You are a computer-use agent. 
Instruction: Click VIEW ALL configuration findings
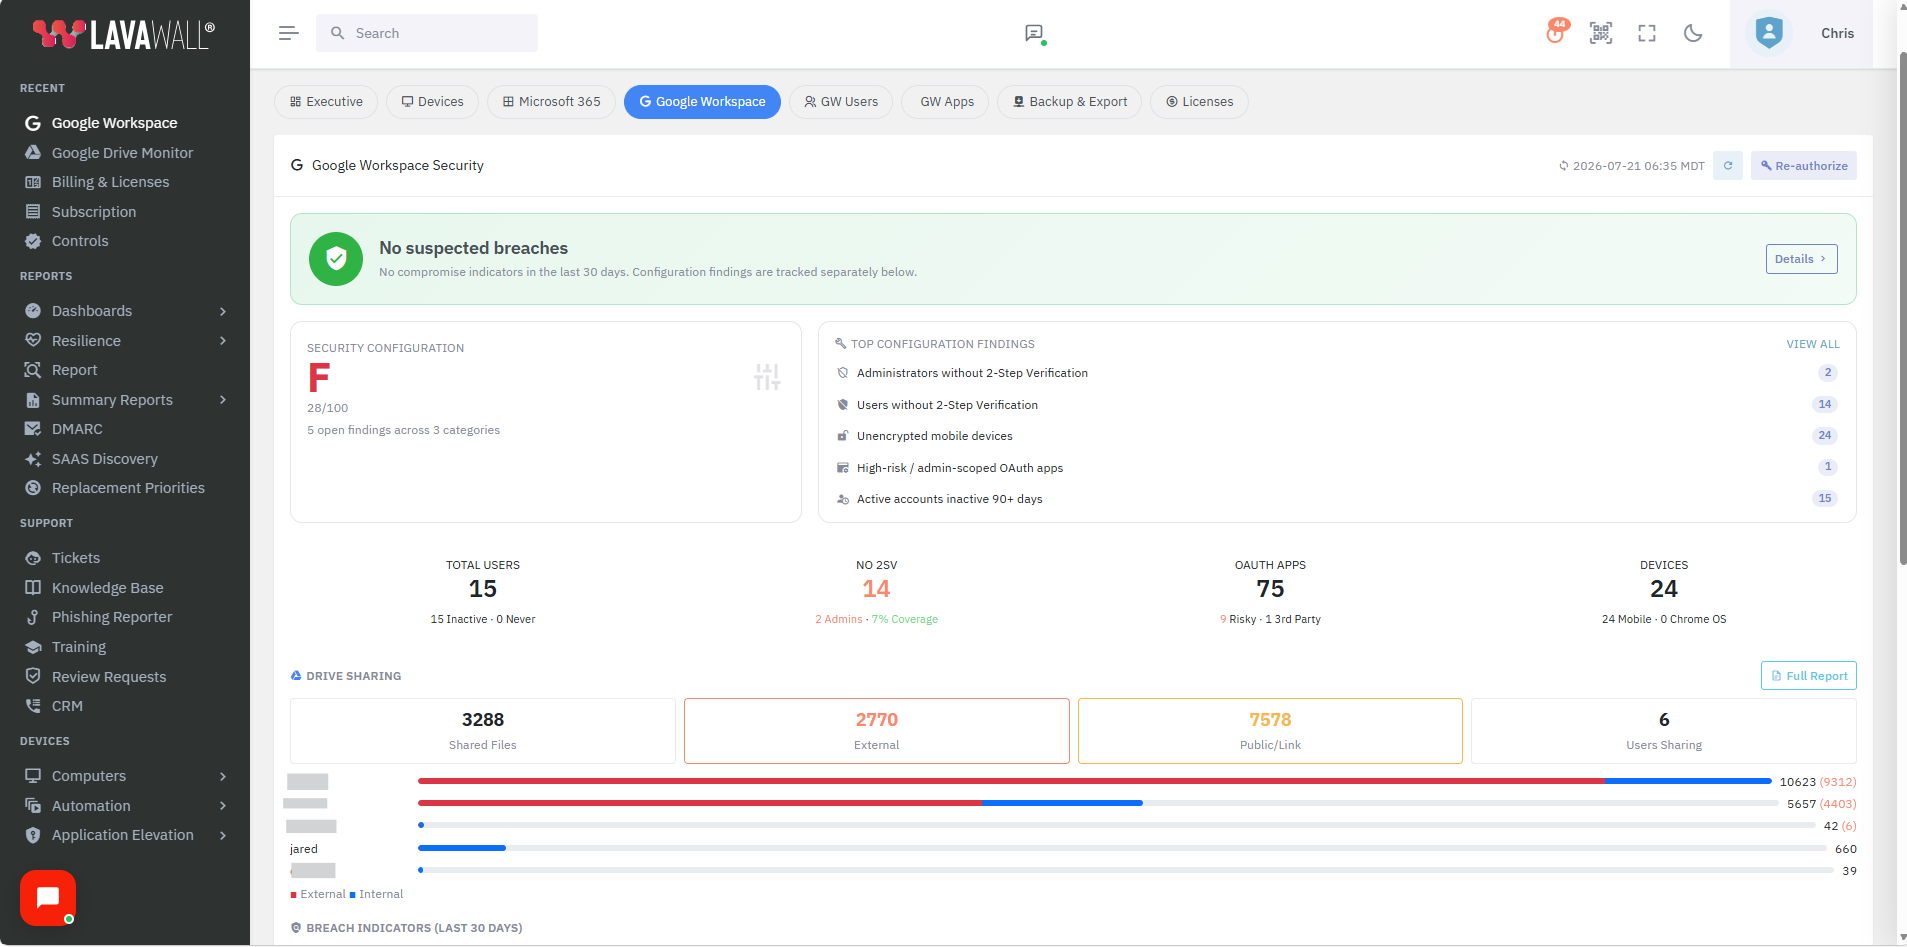pyautogui.click(x=1812, y=344)
